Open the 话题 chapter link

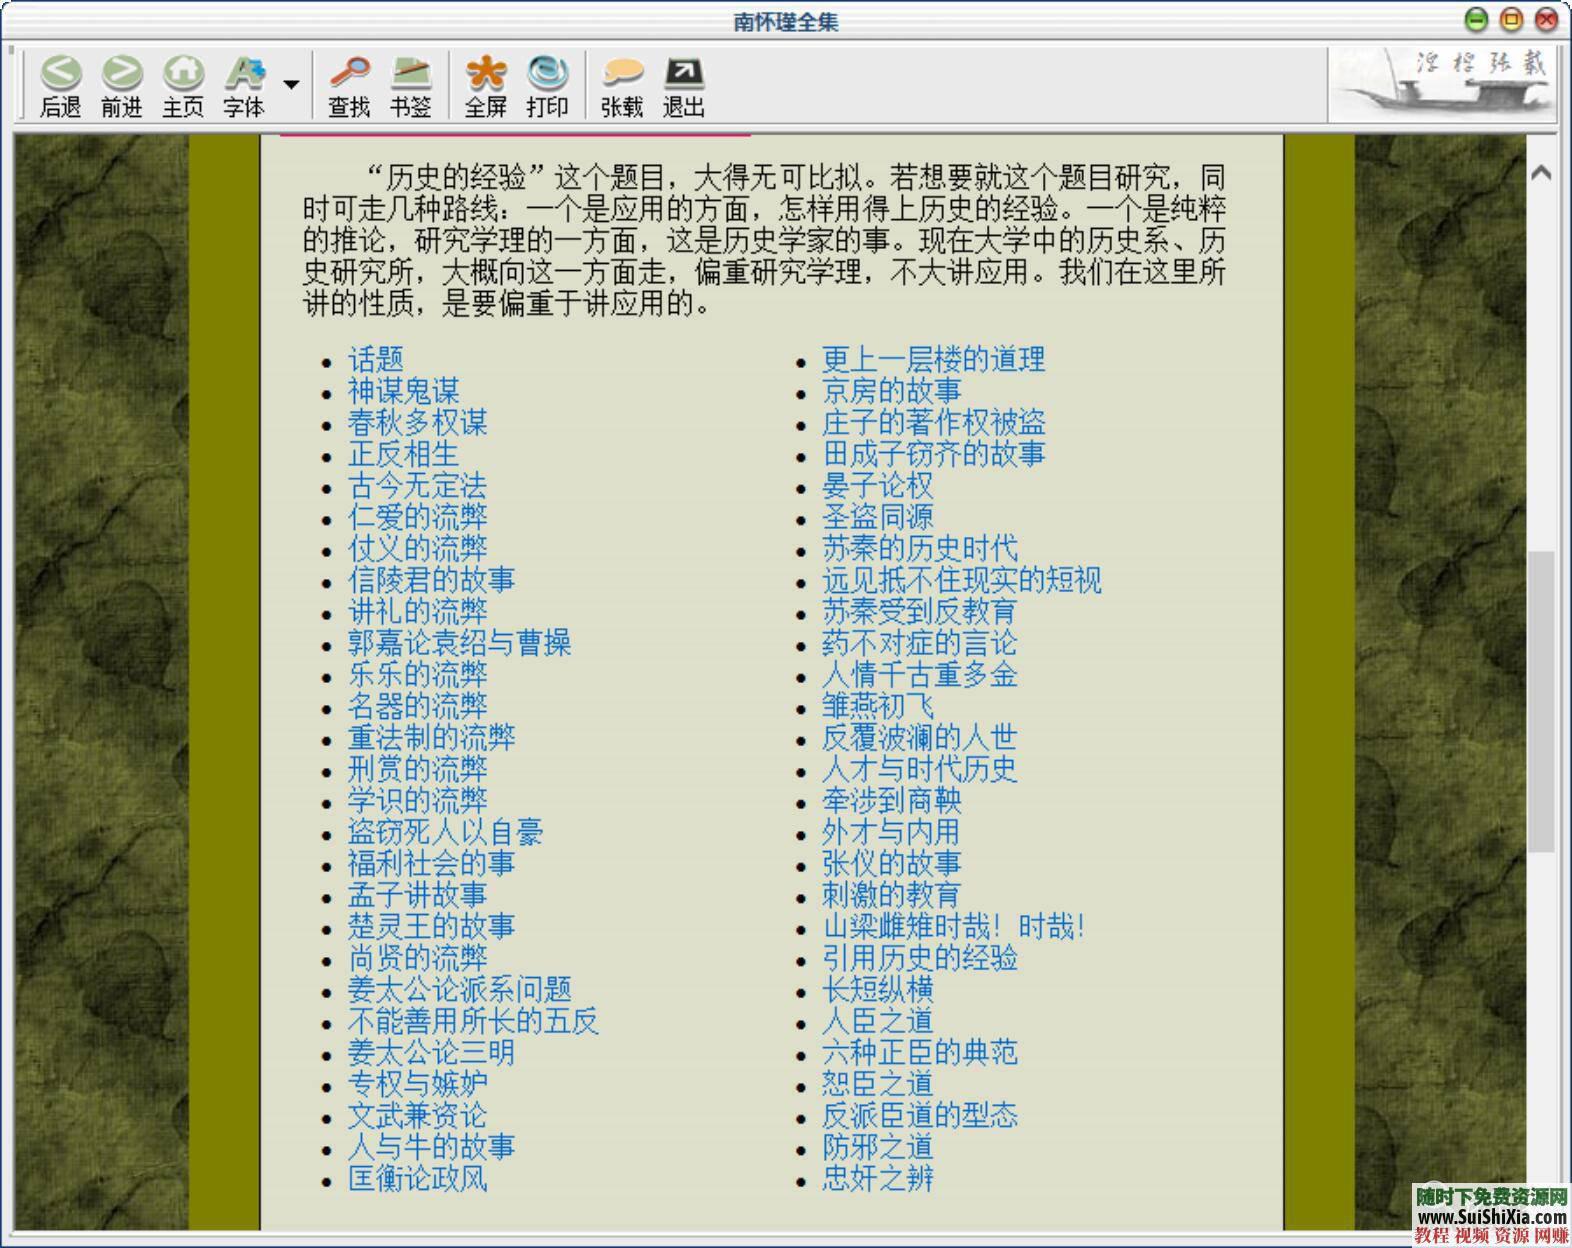click(x=376, y=360)
